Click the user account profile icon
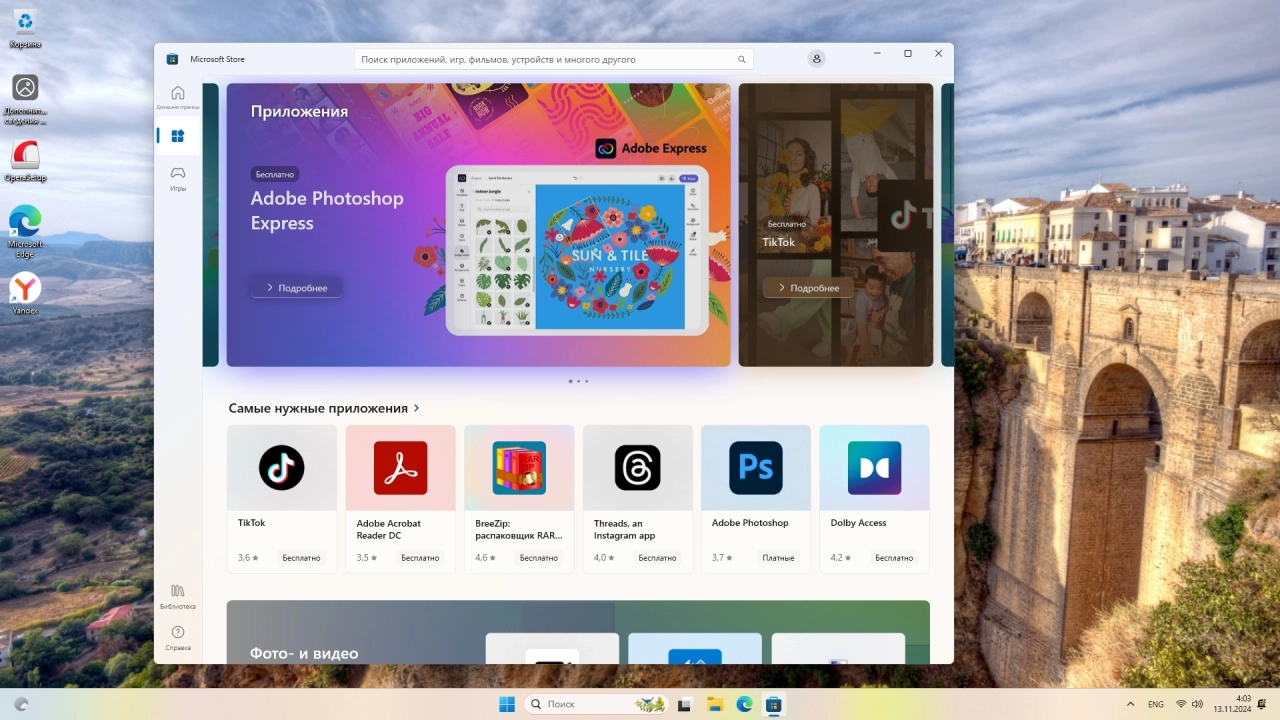The width and height of the screenshot is (1280, 720). [x=817, y=59]
